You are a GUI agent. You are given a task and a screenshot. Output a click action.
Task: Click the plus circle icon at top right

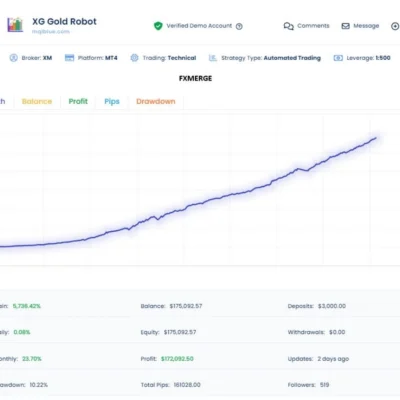(395, 26)
